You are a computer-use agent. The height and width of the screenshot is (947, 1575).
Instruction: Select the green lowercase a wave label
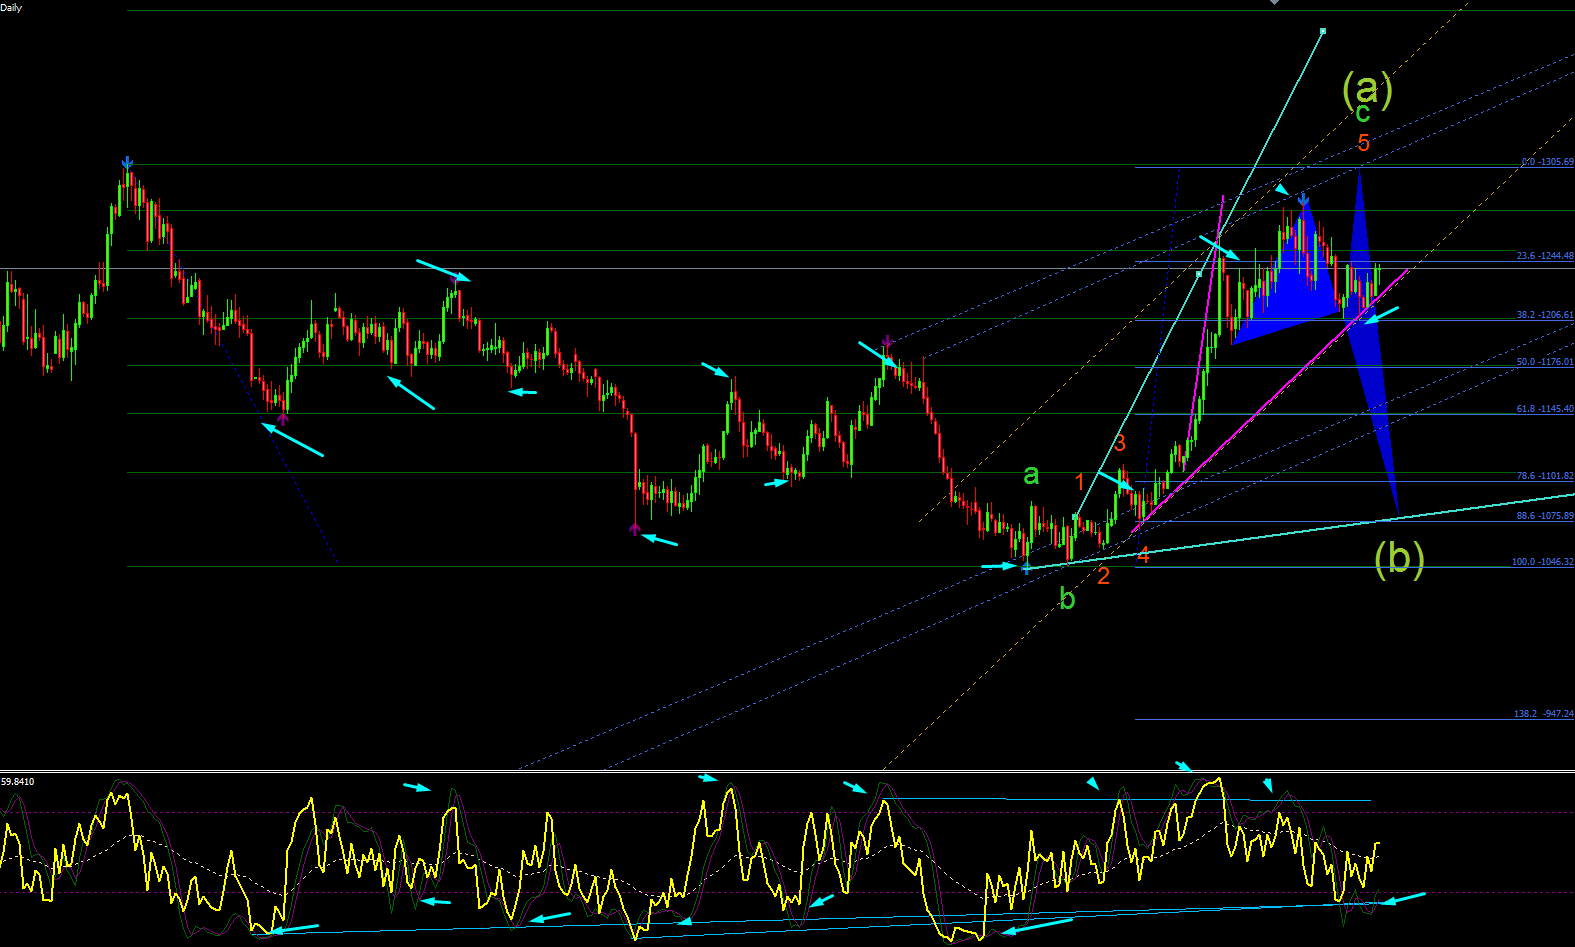click(1031, 475)
